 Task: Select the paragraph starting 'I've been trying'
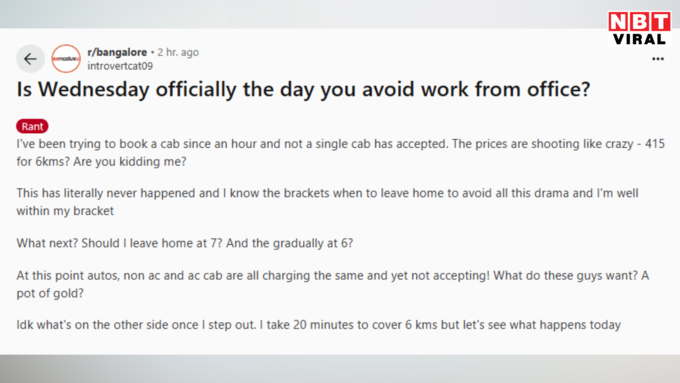tap(340, 153)
